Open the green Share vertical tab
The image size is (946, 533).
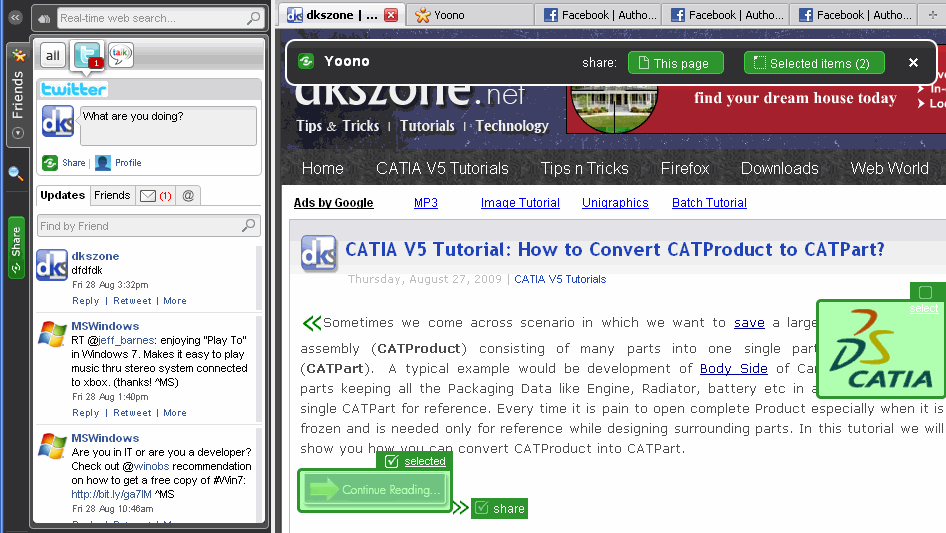point(16,247)
